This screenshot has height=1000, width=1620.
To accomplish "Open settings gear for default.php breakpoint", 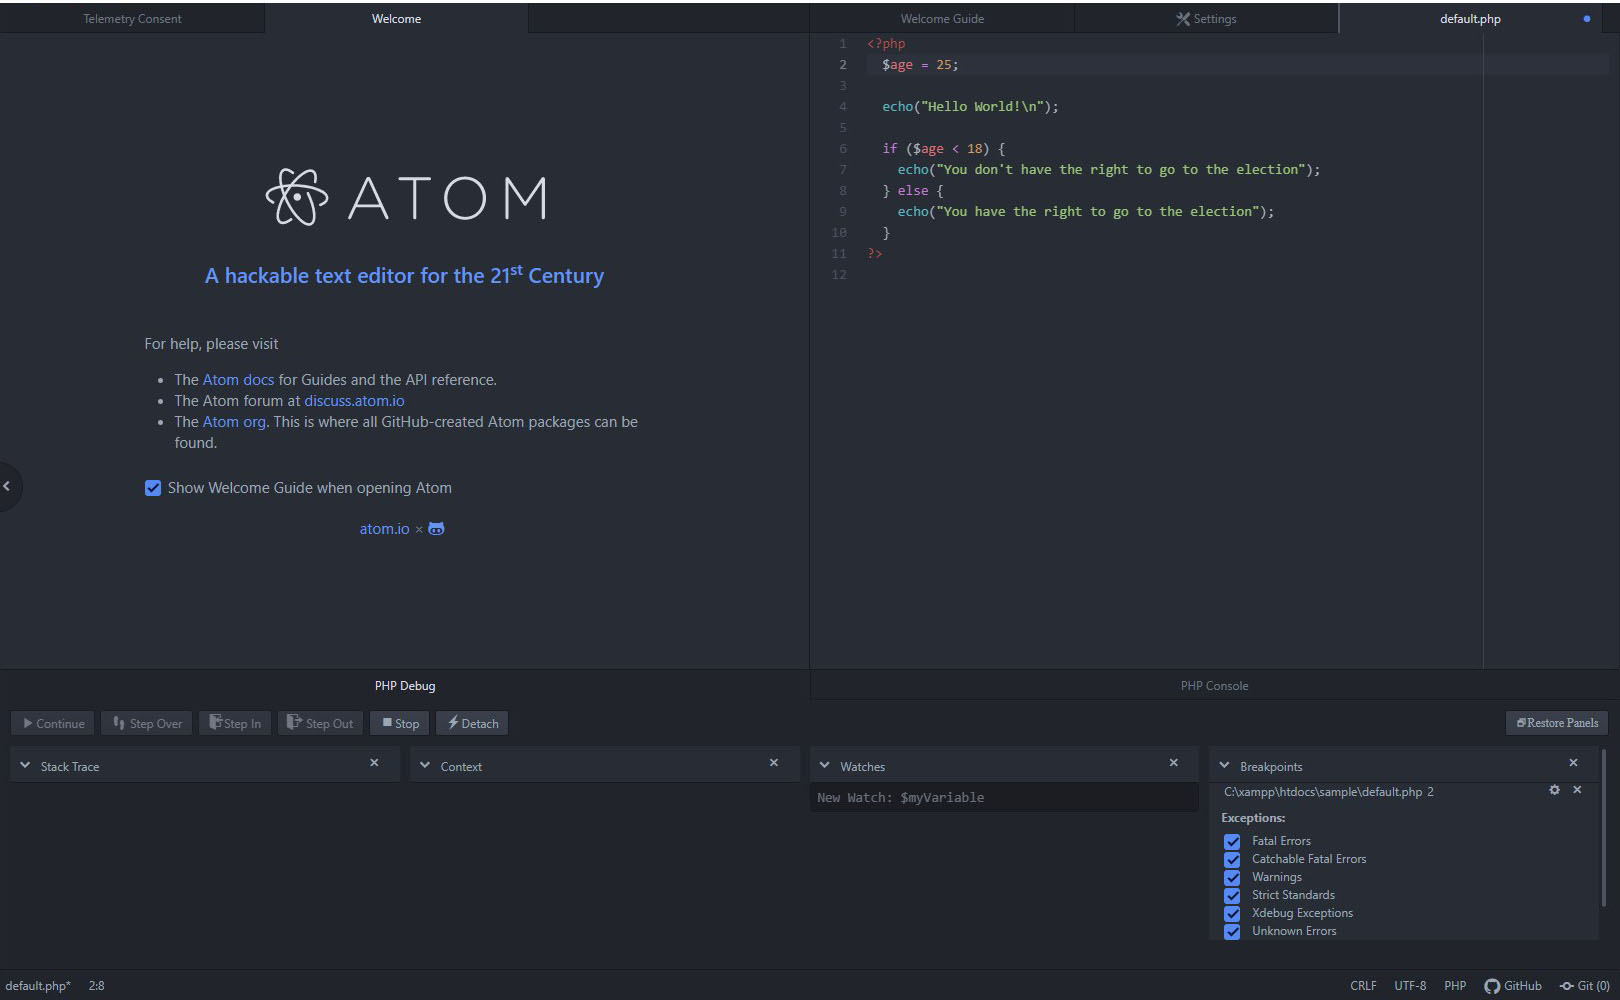I will coord(1554,790).
